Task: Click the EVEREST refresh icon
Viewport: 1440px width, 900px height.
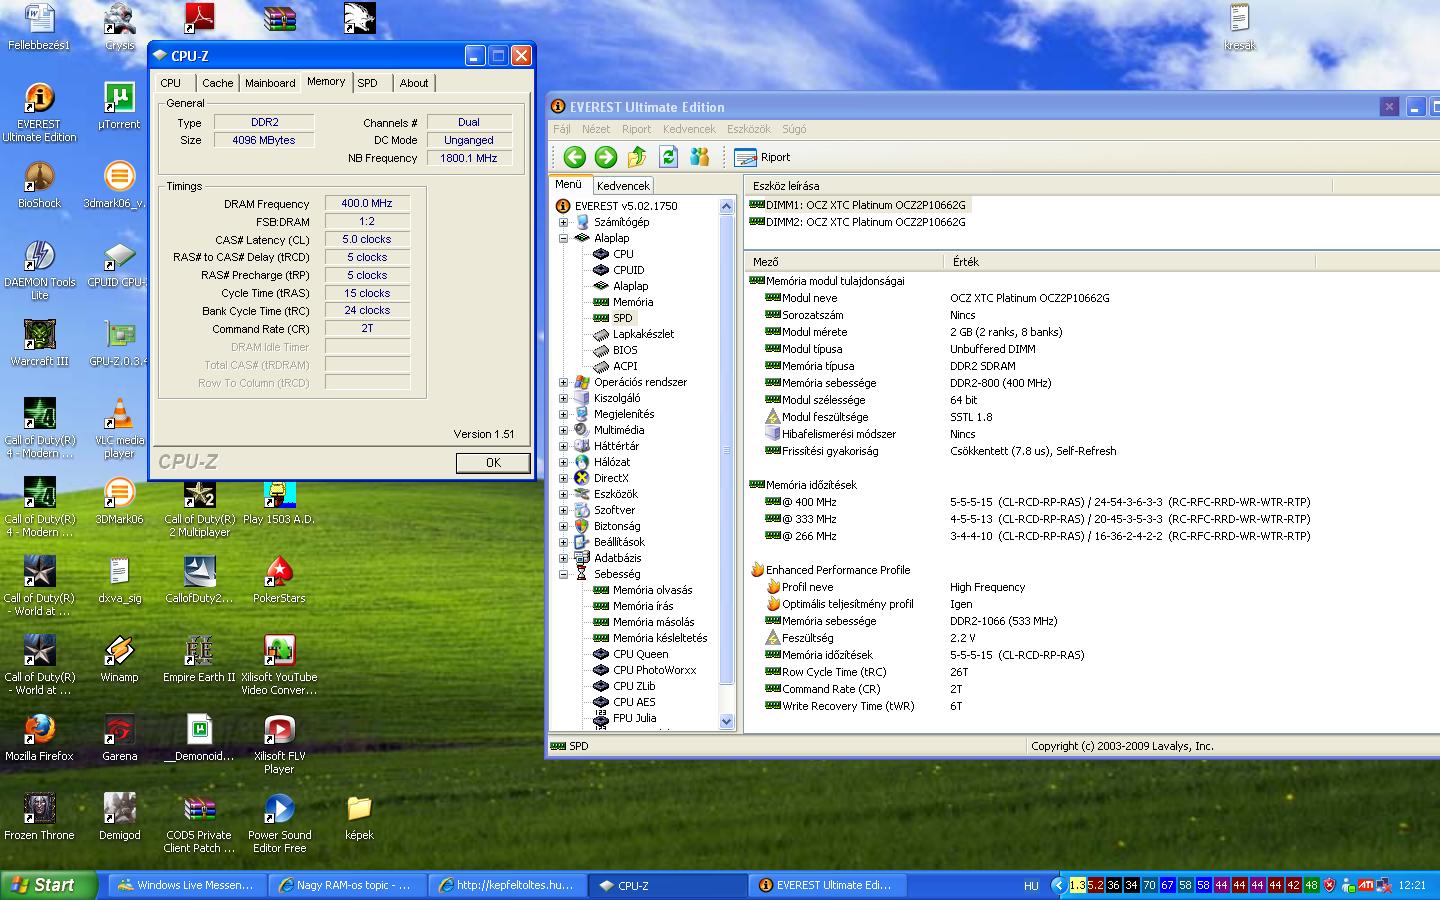Action: 668,157
